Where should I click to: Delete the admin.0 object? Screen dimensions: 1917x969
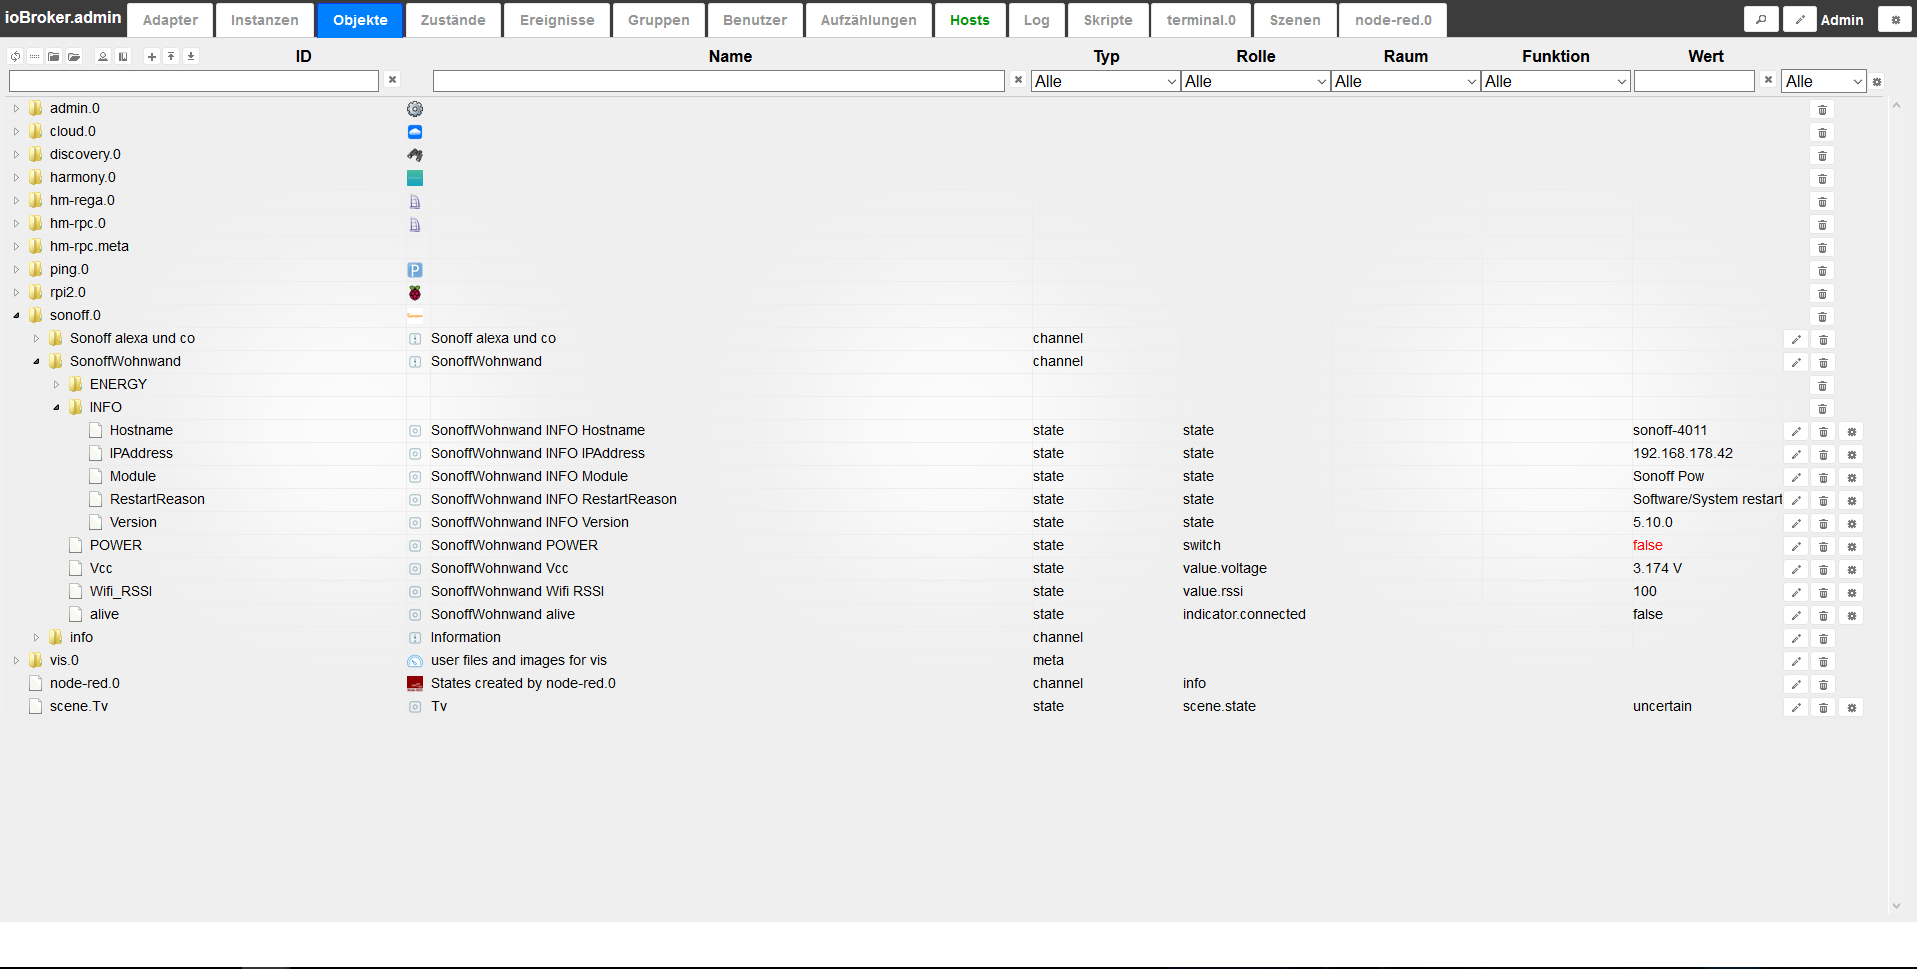(1822, 110)
